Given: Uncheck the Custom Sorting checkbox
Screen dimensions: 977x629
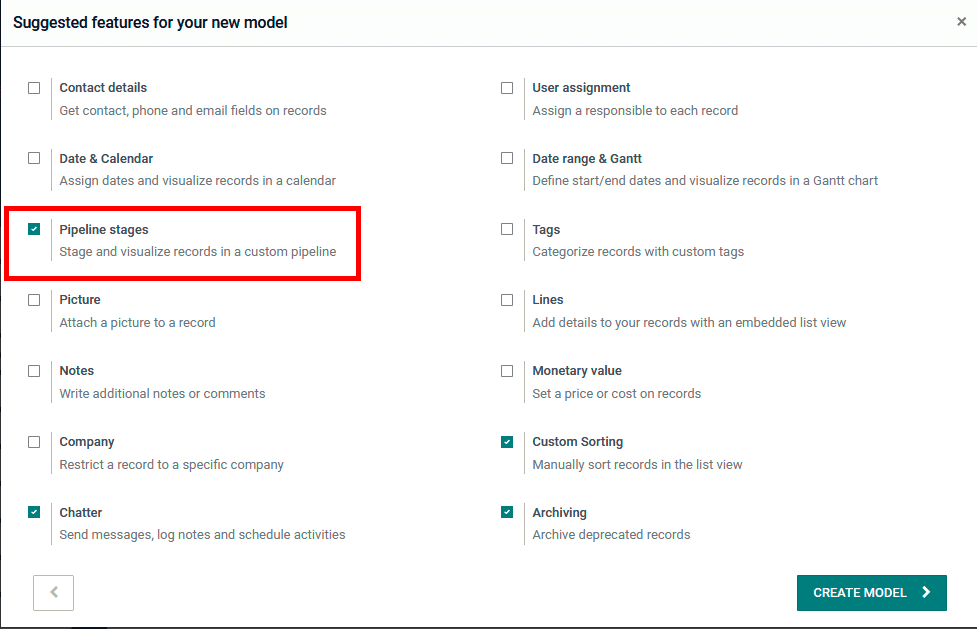Looking at the screenshot, I should pyautogui.click(x=507, y=442).
